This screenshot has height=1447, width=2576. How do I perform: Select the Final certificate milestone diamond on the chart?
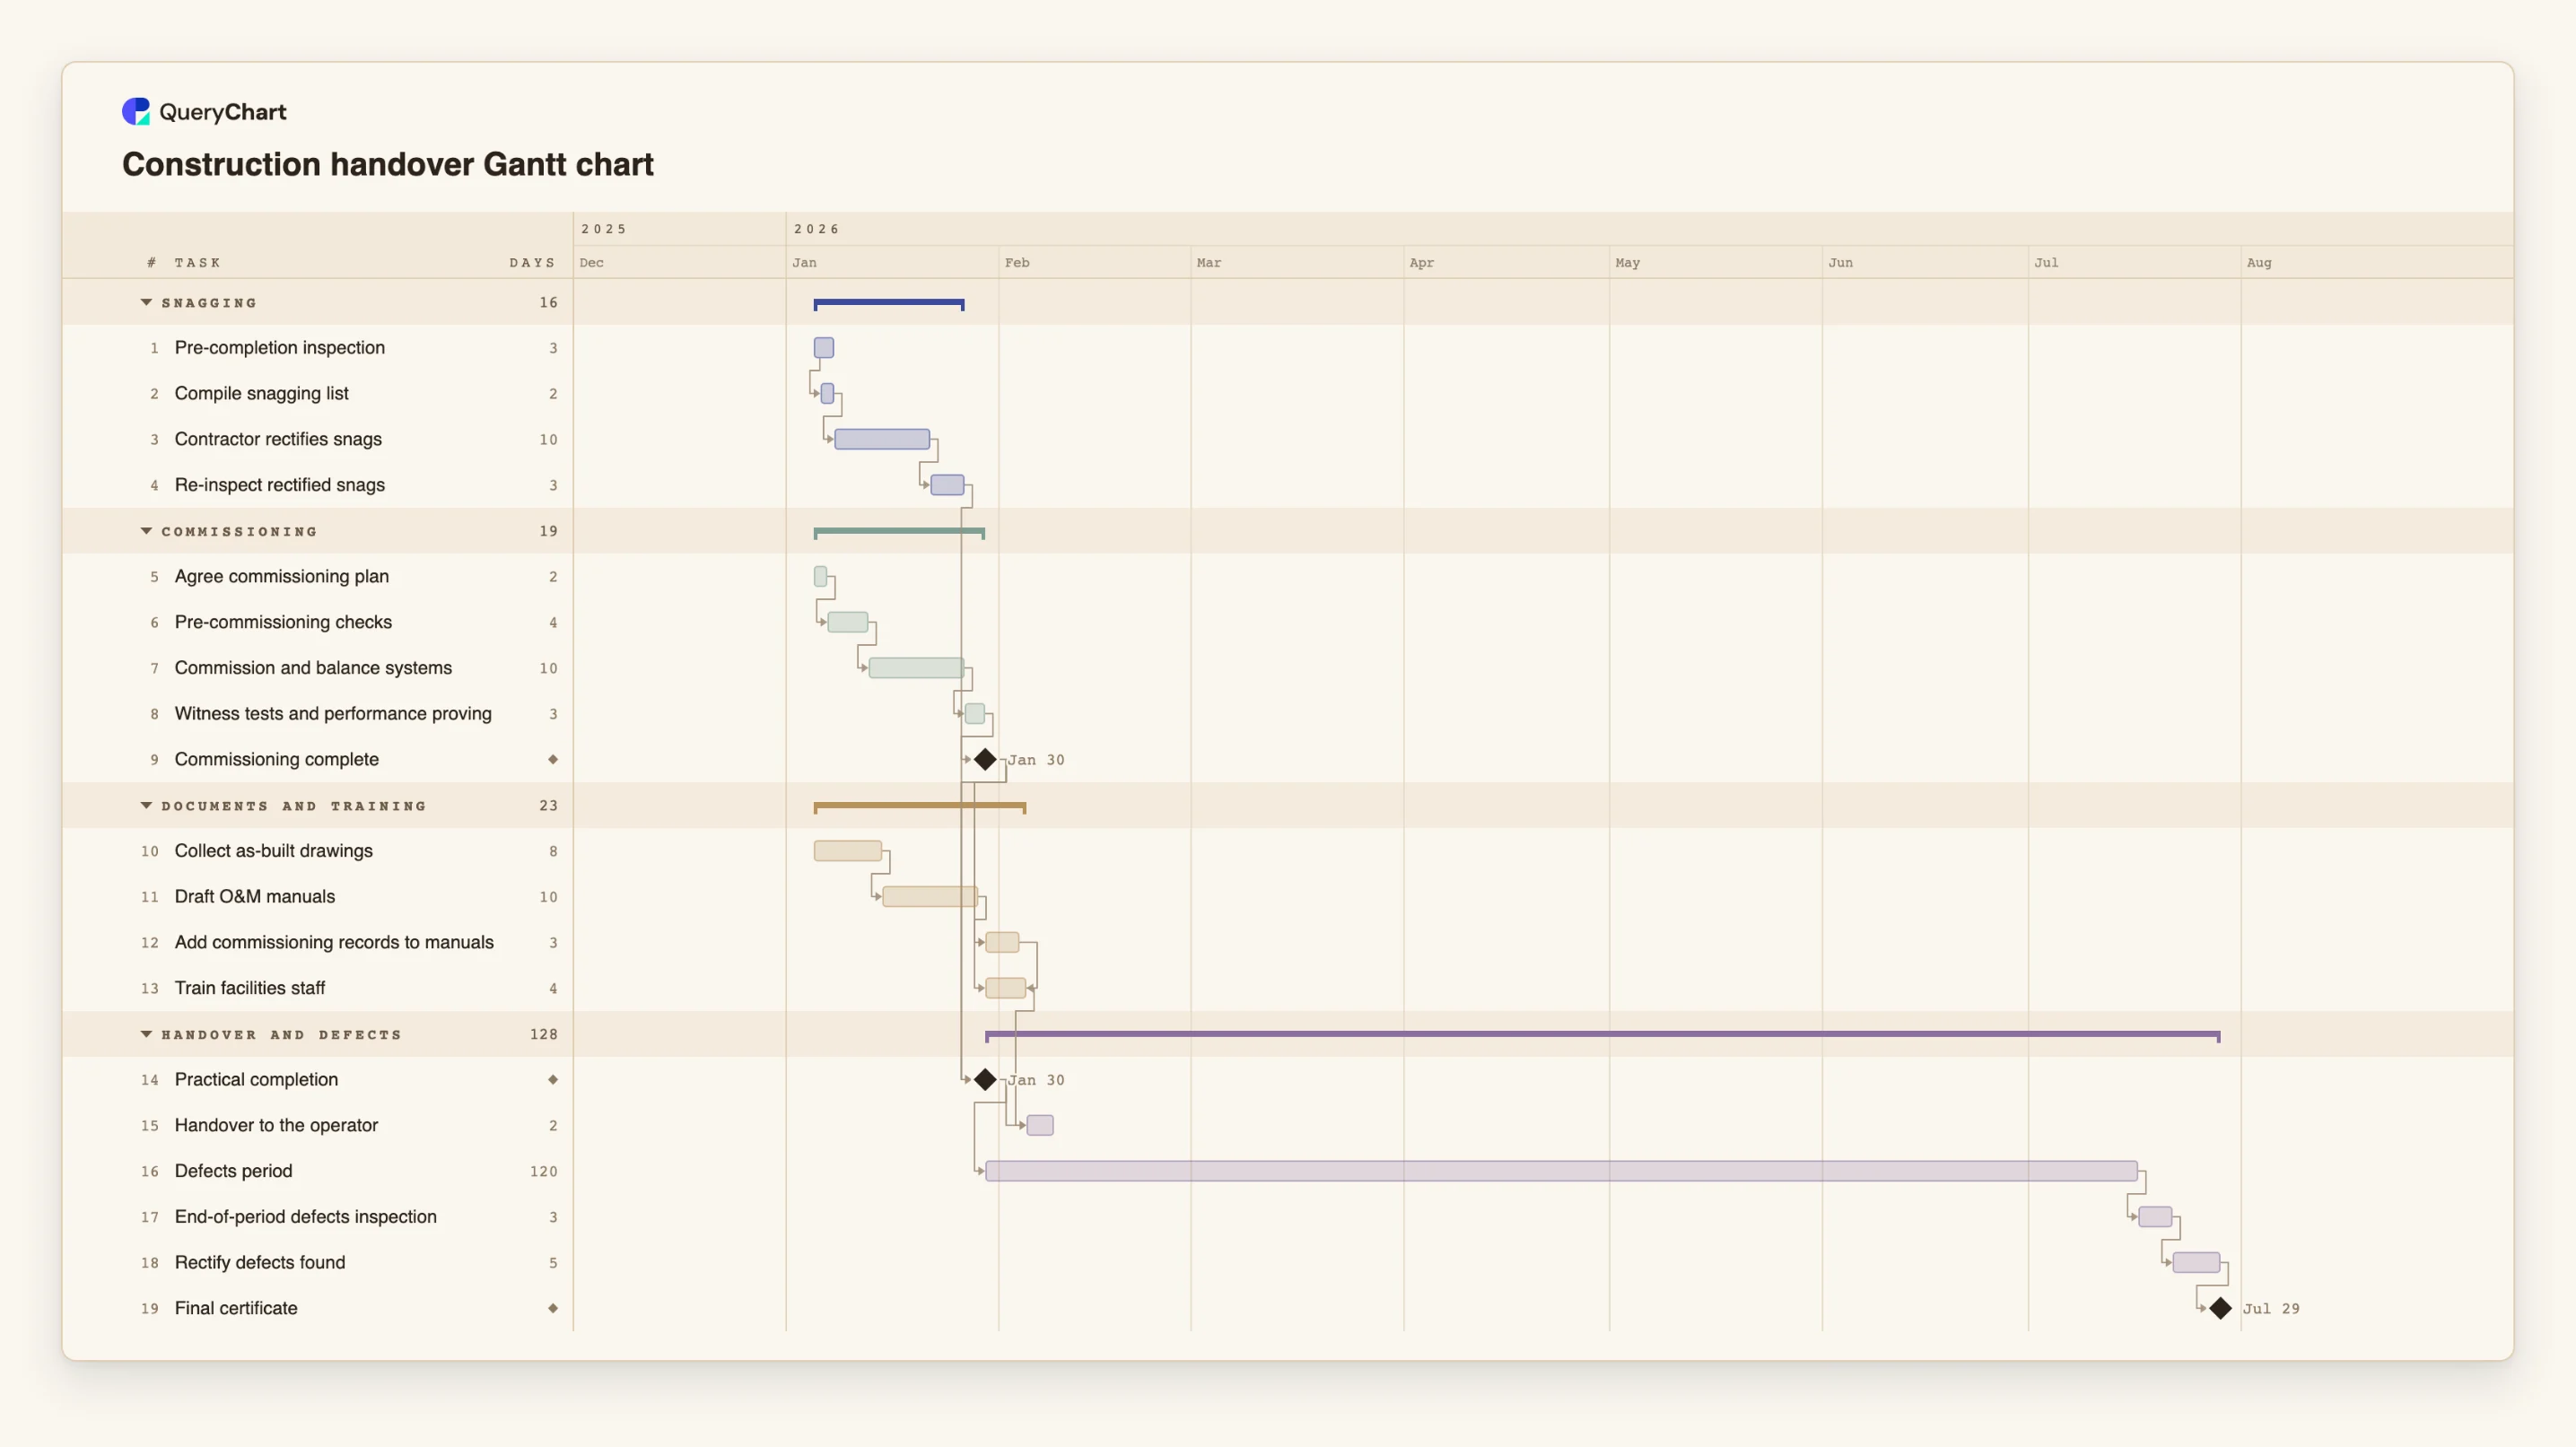(2220, 1308)
